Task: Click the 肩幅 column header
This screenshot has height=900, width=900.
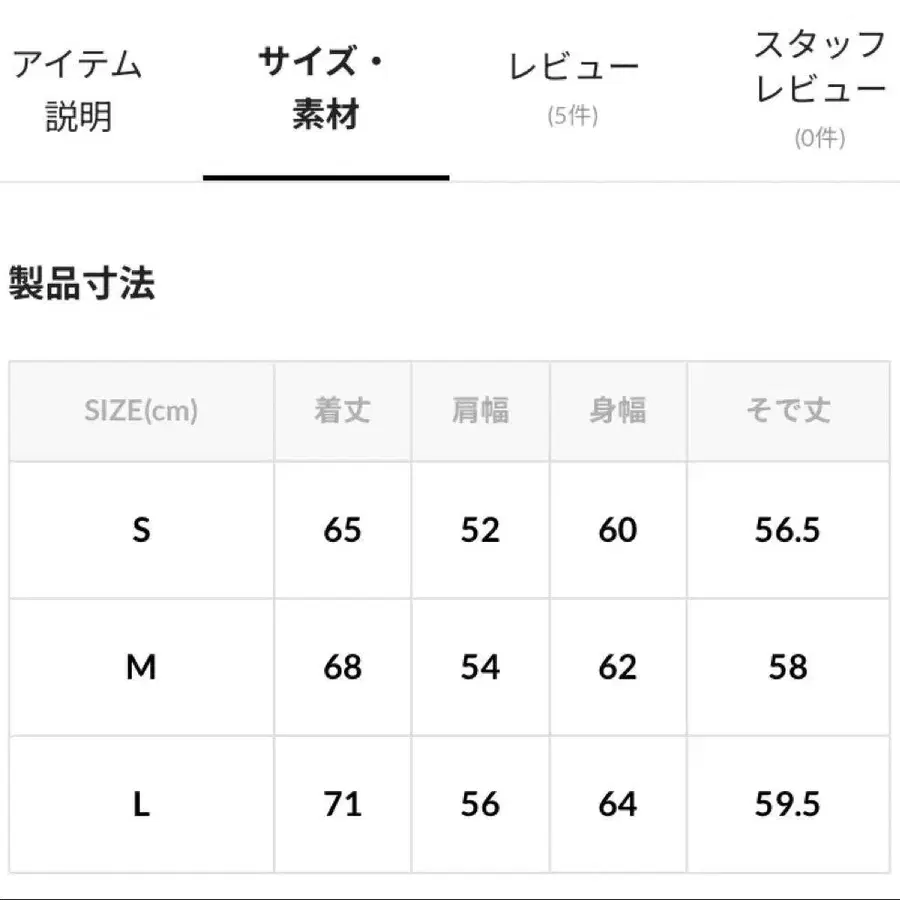Action: tap(479, 410)
